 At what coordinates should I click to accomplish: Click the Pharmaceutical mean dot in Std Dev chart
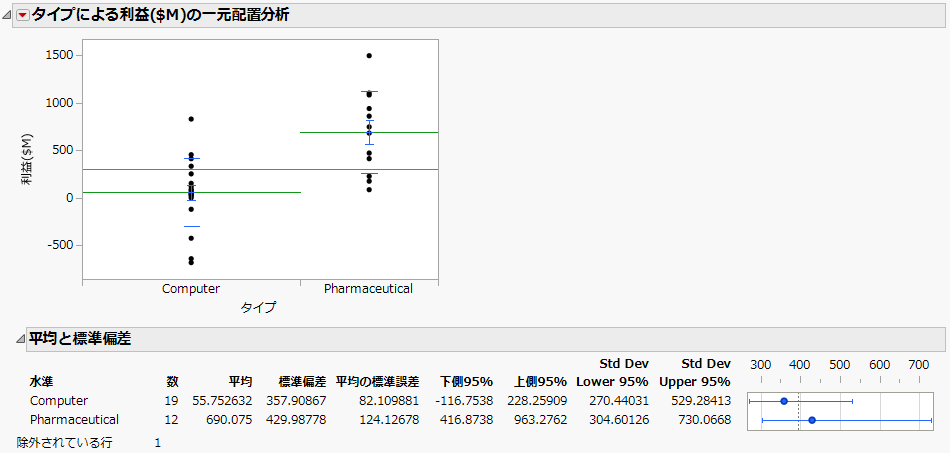pyautogui.click(x=812, y=420)
